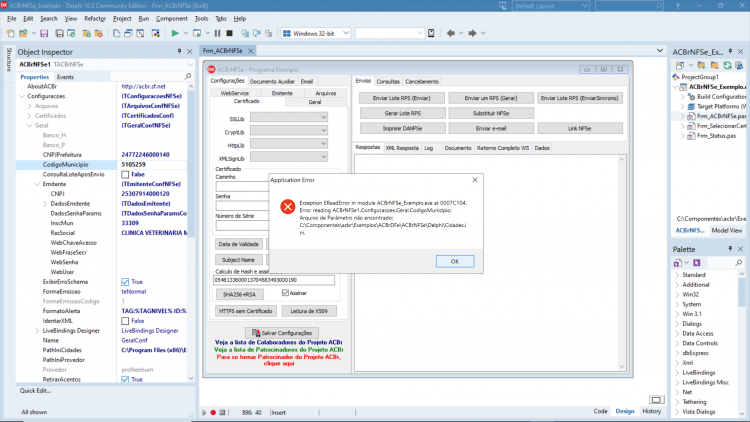750x422 pixels.
Task: Open the target platform Windows 32-bit dropdown
Action: [346, 33]
